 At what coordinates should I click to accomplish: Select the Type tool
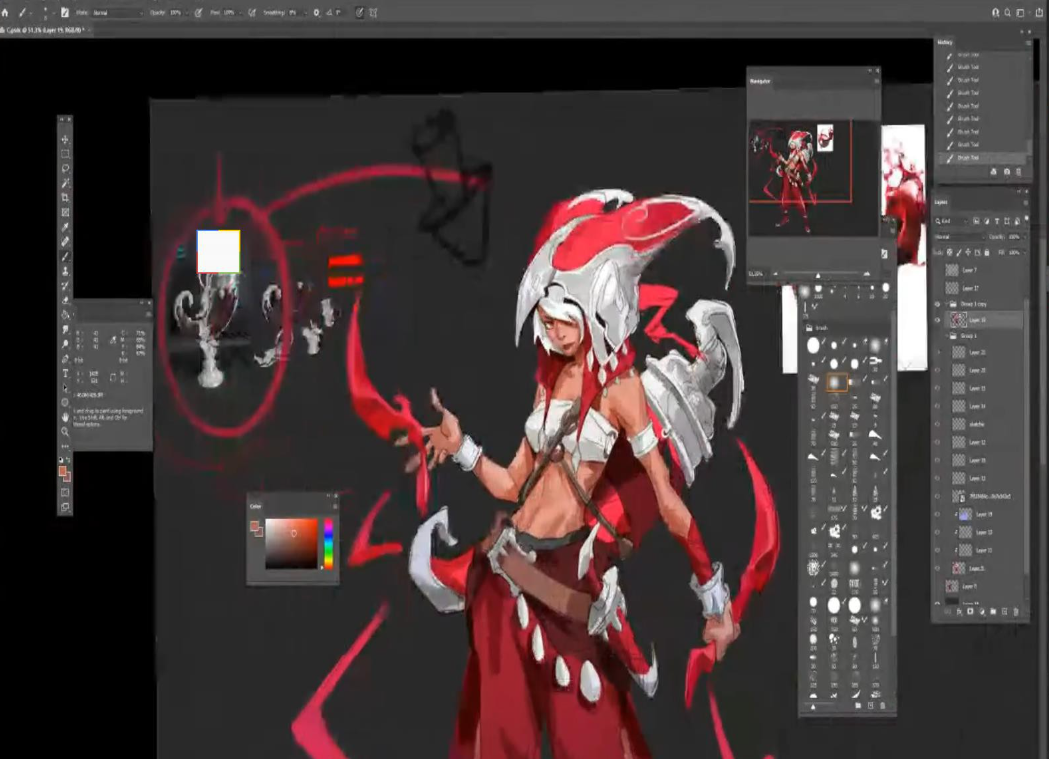[x=65, y=373]
